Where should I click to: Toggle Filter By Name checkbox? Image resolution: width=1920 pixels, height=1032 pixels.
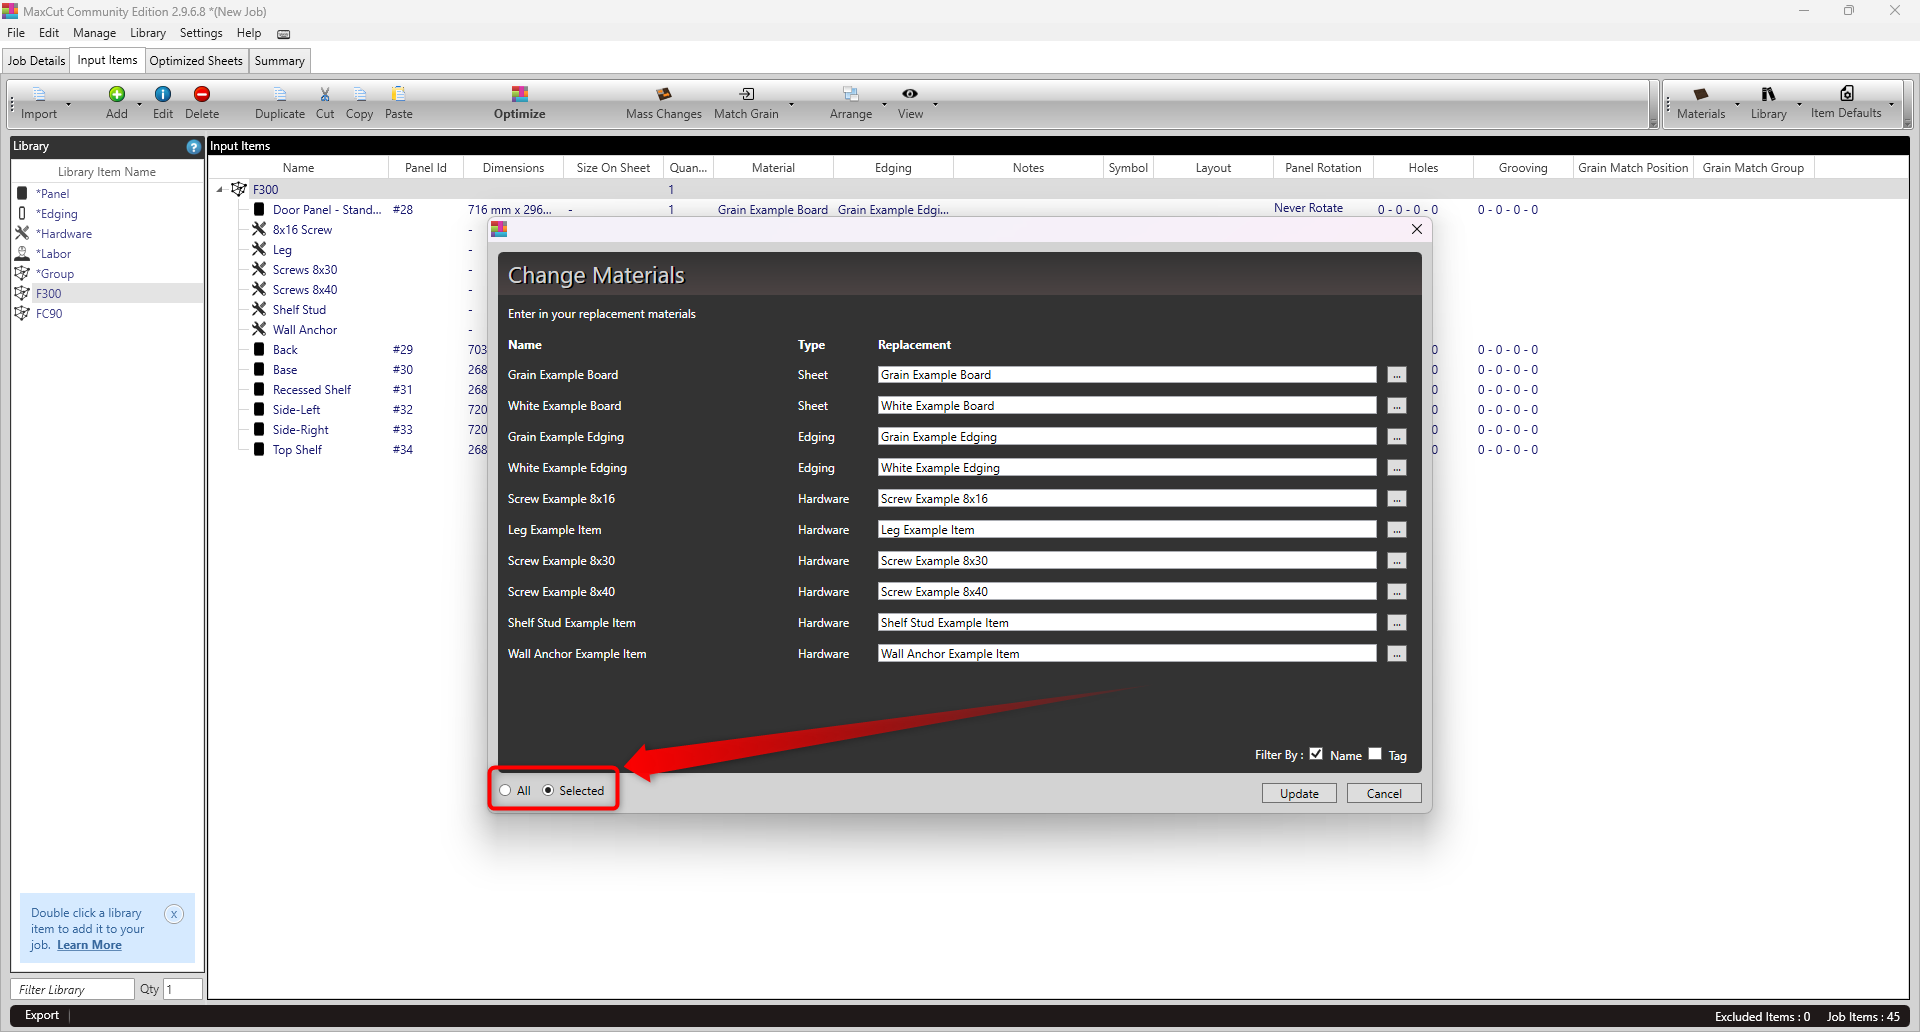pyautogui.click(x=1316, y=754)
